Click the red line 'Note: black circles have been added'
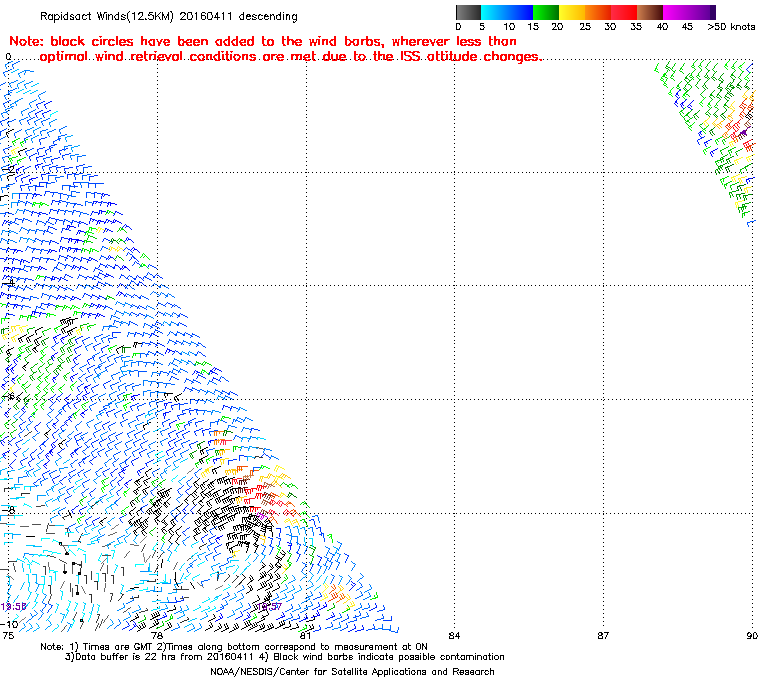The height and width of the screenshot is (688, 760). coord(263,41)
